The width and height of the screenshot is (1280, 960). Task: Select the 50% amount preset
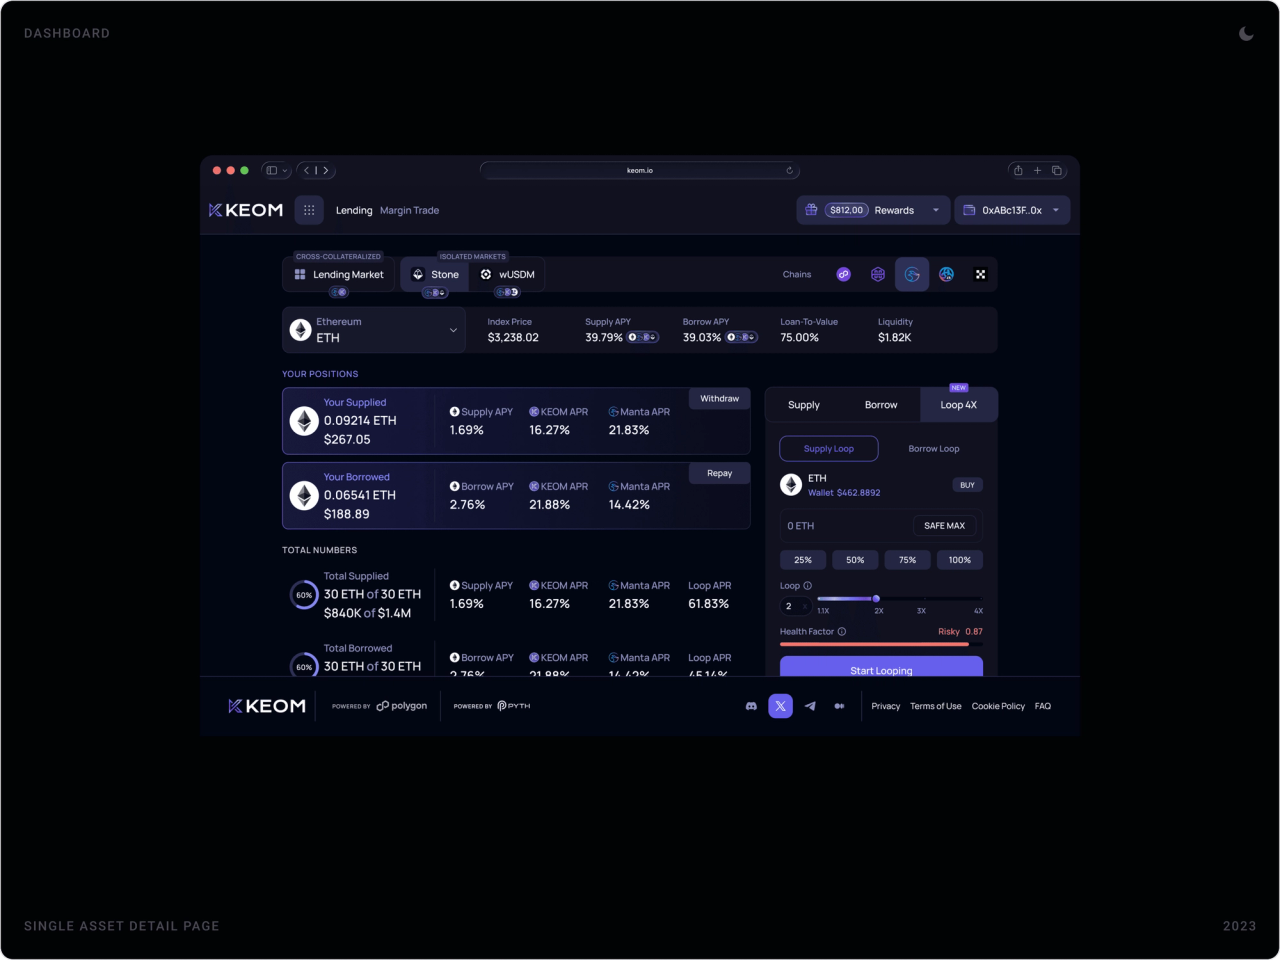coord(855,560)
